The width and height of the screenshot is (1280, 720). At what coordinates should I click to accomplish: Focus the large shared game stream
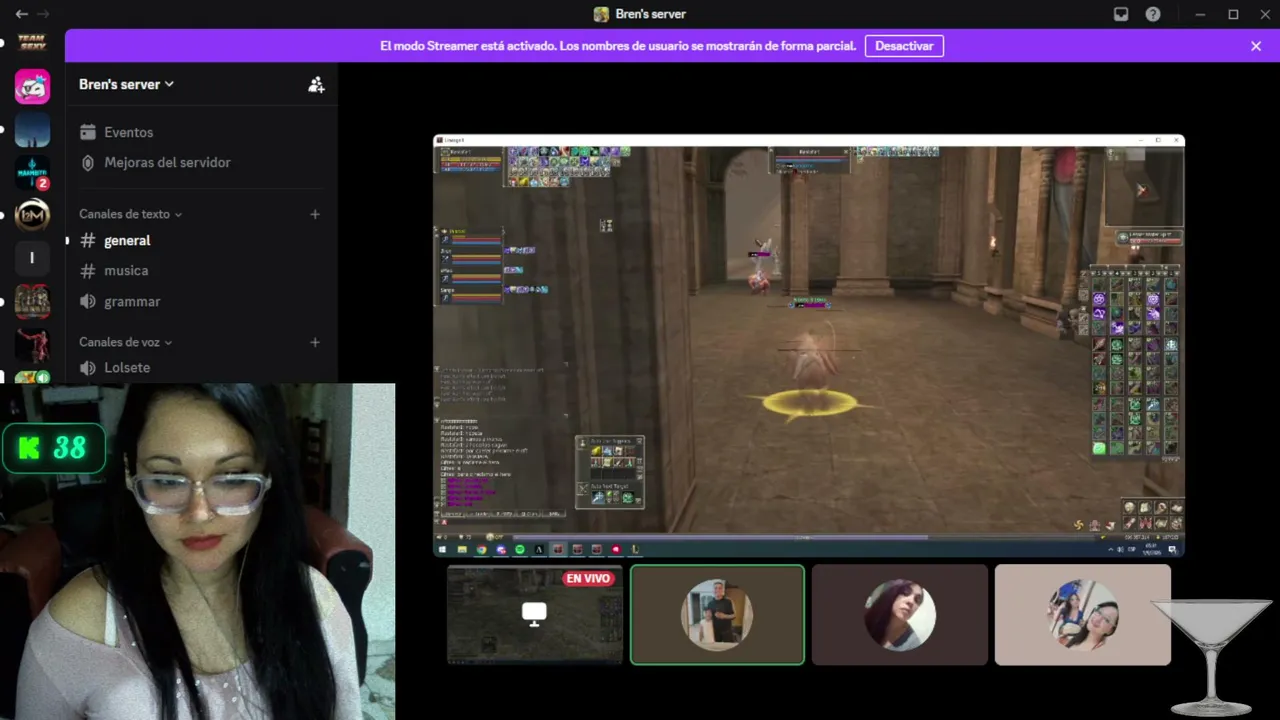pos(809,345)
